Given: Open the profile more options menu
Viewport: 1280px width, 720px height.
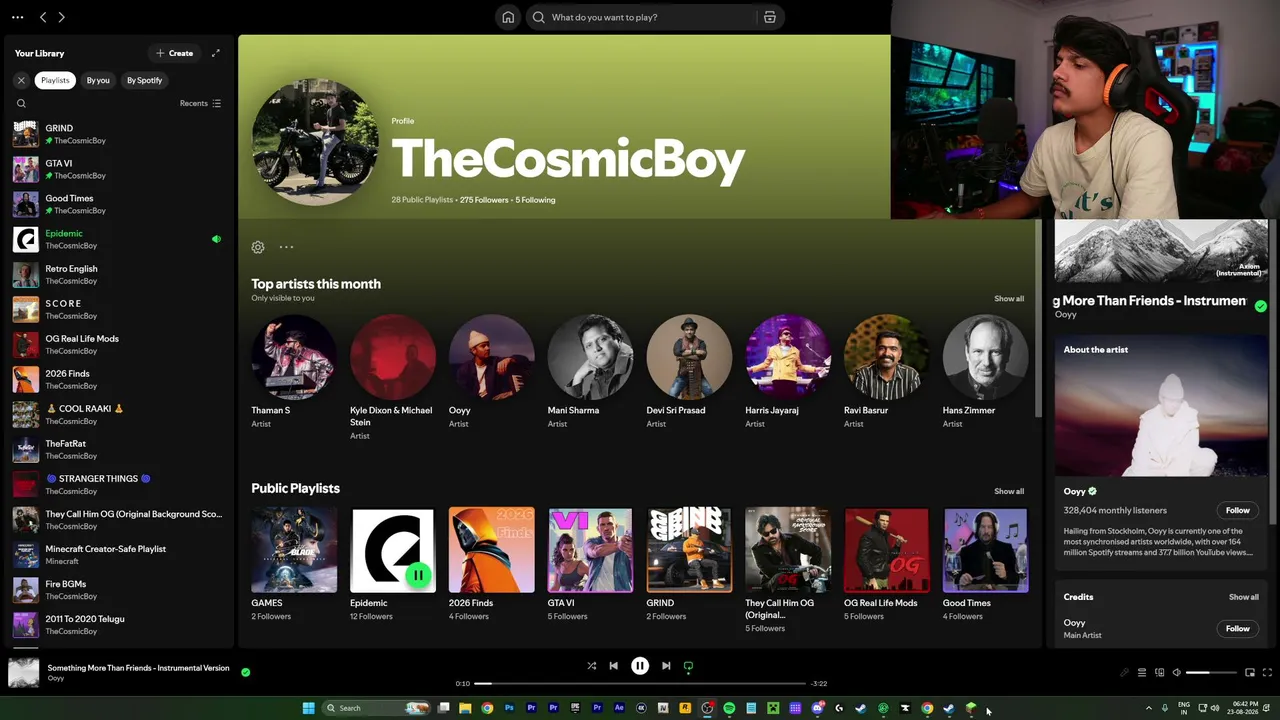Looking at the screenshot, I should pyautogui.click(x=286, y=247).
